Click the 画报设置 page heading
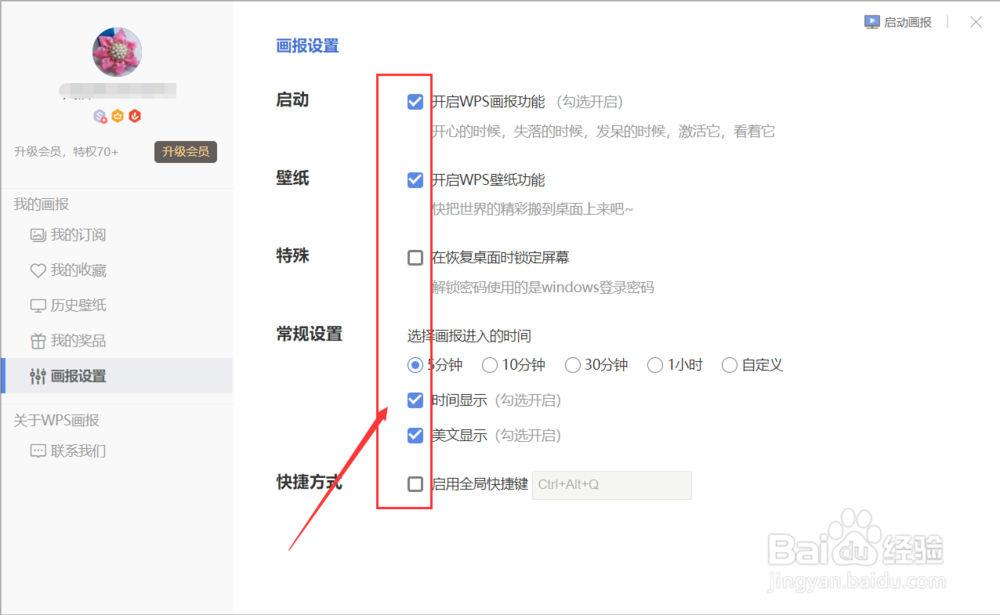 pos(307,46)
